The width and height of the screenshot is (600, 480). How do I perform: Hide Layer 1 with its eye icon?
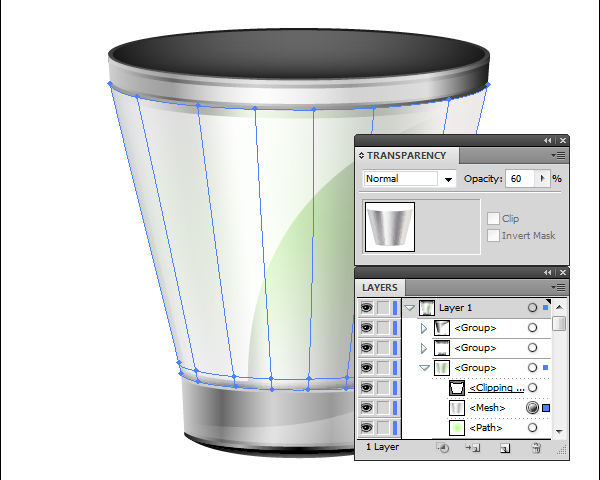click(366, 308)
